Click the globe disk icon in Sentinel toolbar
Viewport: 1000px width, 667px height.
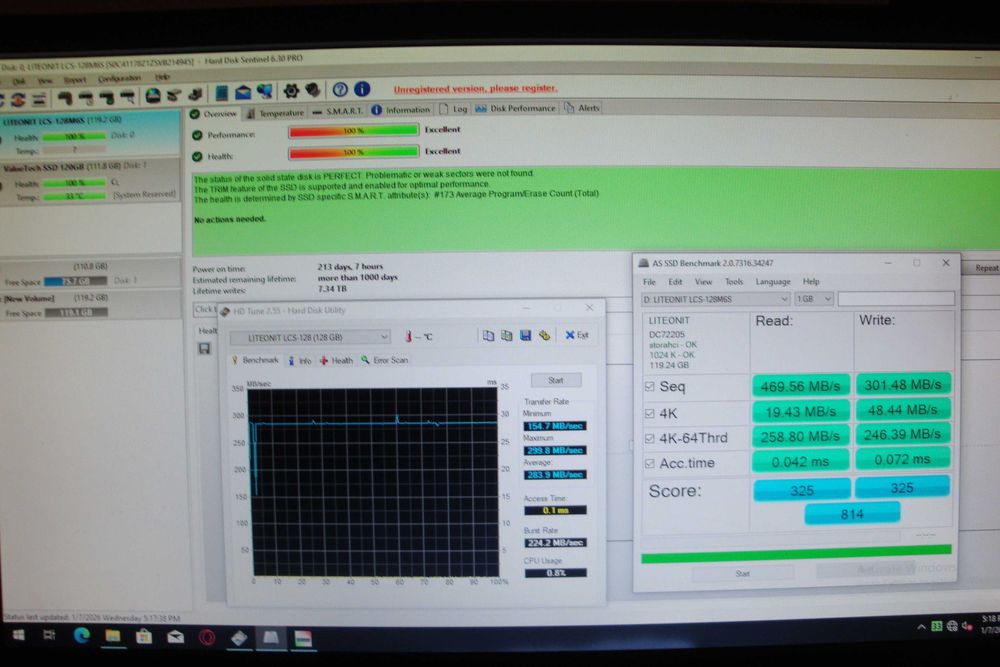(x=153, y=96)
